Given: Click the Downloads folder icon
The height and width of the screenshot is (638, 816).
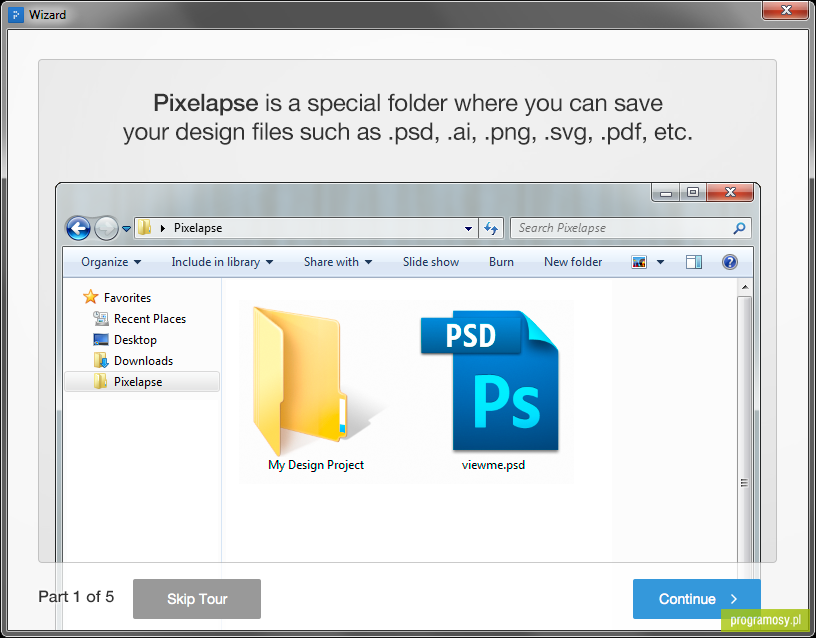Looking at the screenshot, I should point(100,361).
